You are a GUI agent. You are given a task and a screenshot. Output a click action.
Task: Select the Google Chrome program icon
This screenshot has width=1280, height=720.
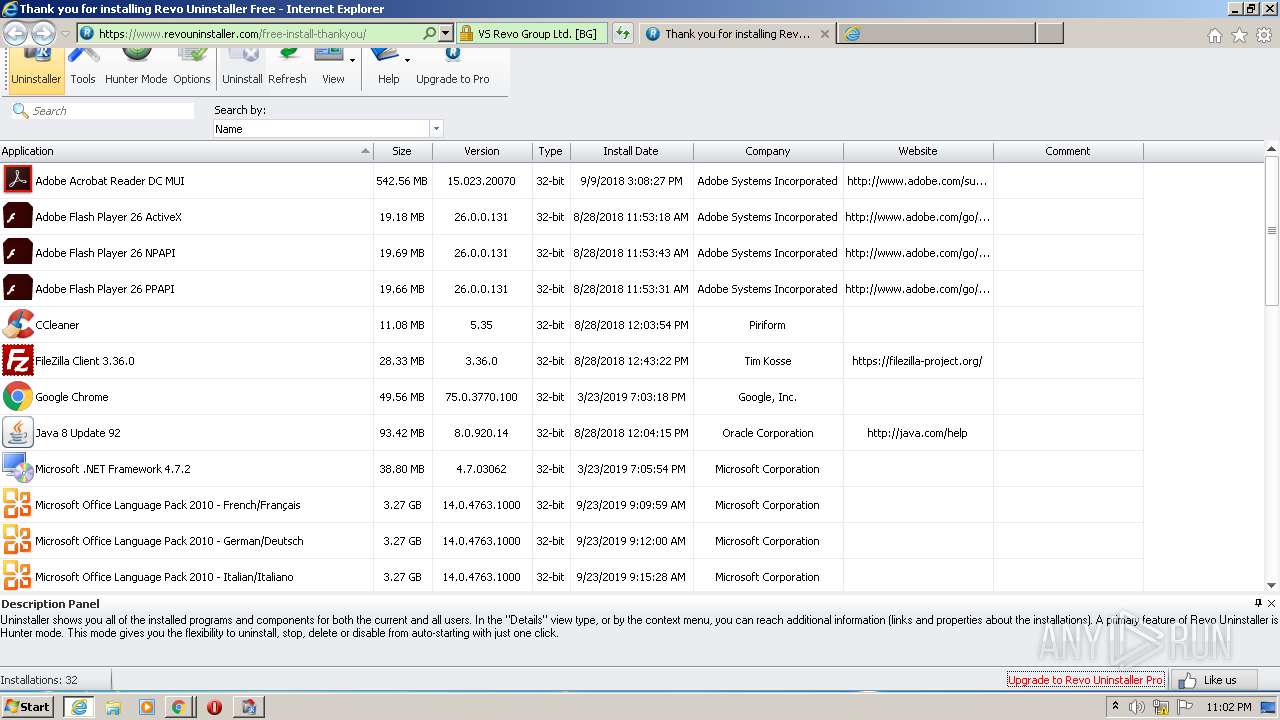(17, 397)
